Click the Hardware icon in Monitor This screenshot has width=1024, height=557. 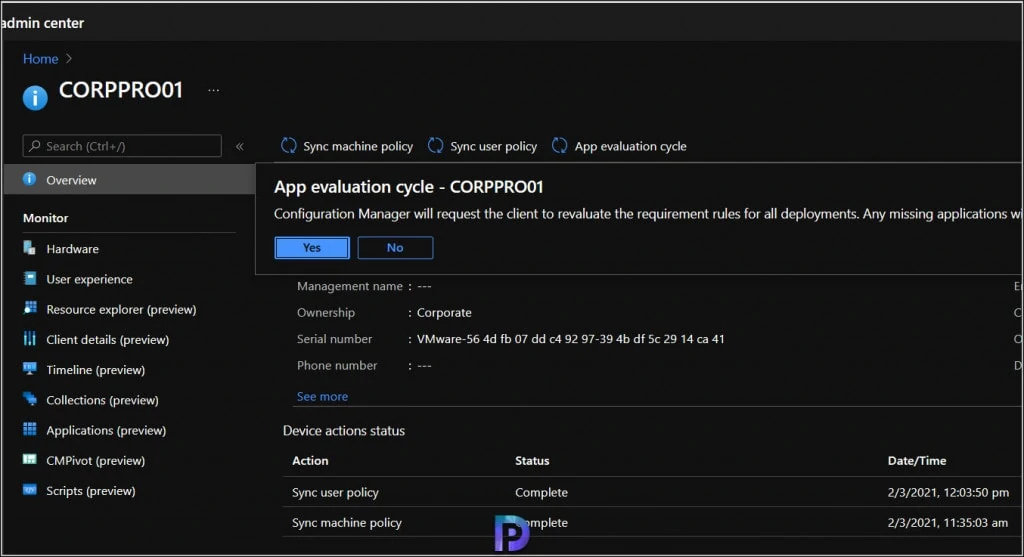29,248
